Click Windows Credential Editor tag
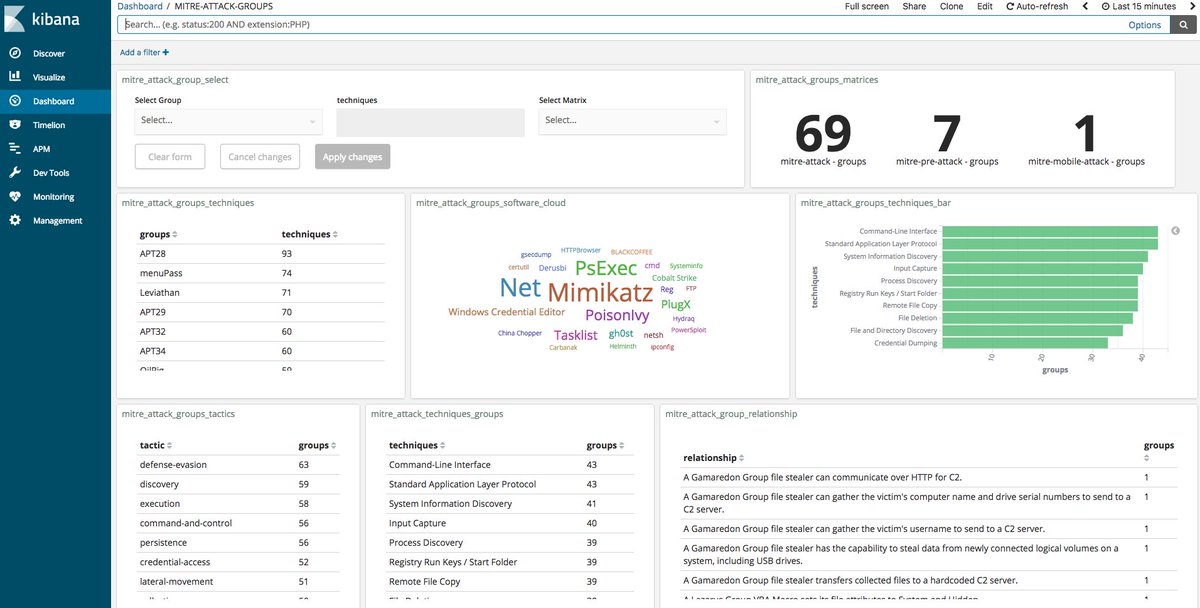Image resolution: width=1200 pixels, height=608 pixels. (x=507, y=312)
